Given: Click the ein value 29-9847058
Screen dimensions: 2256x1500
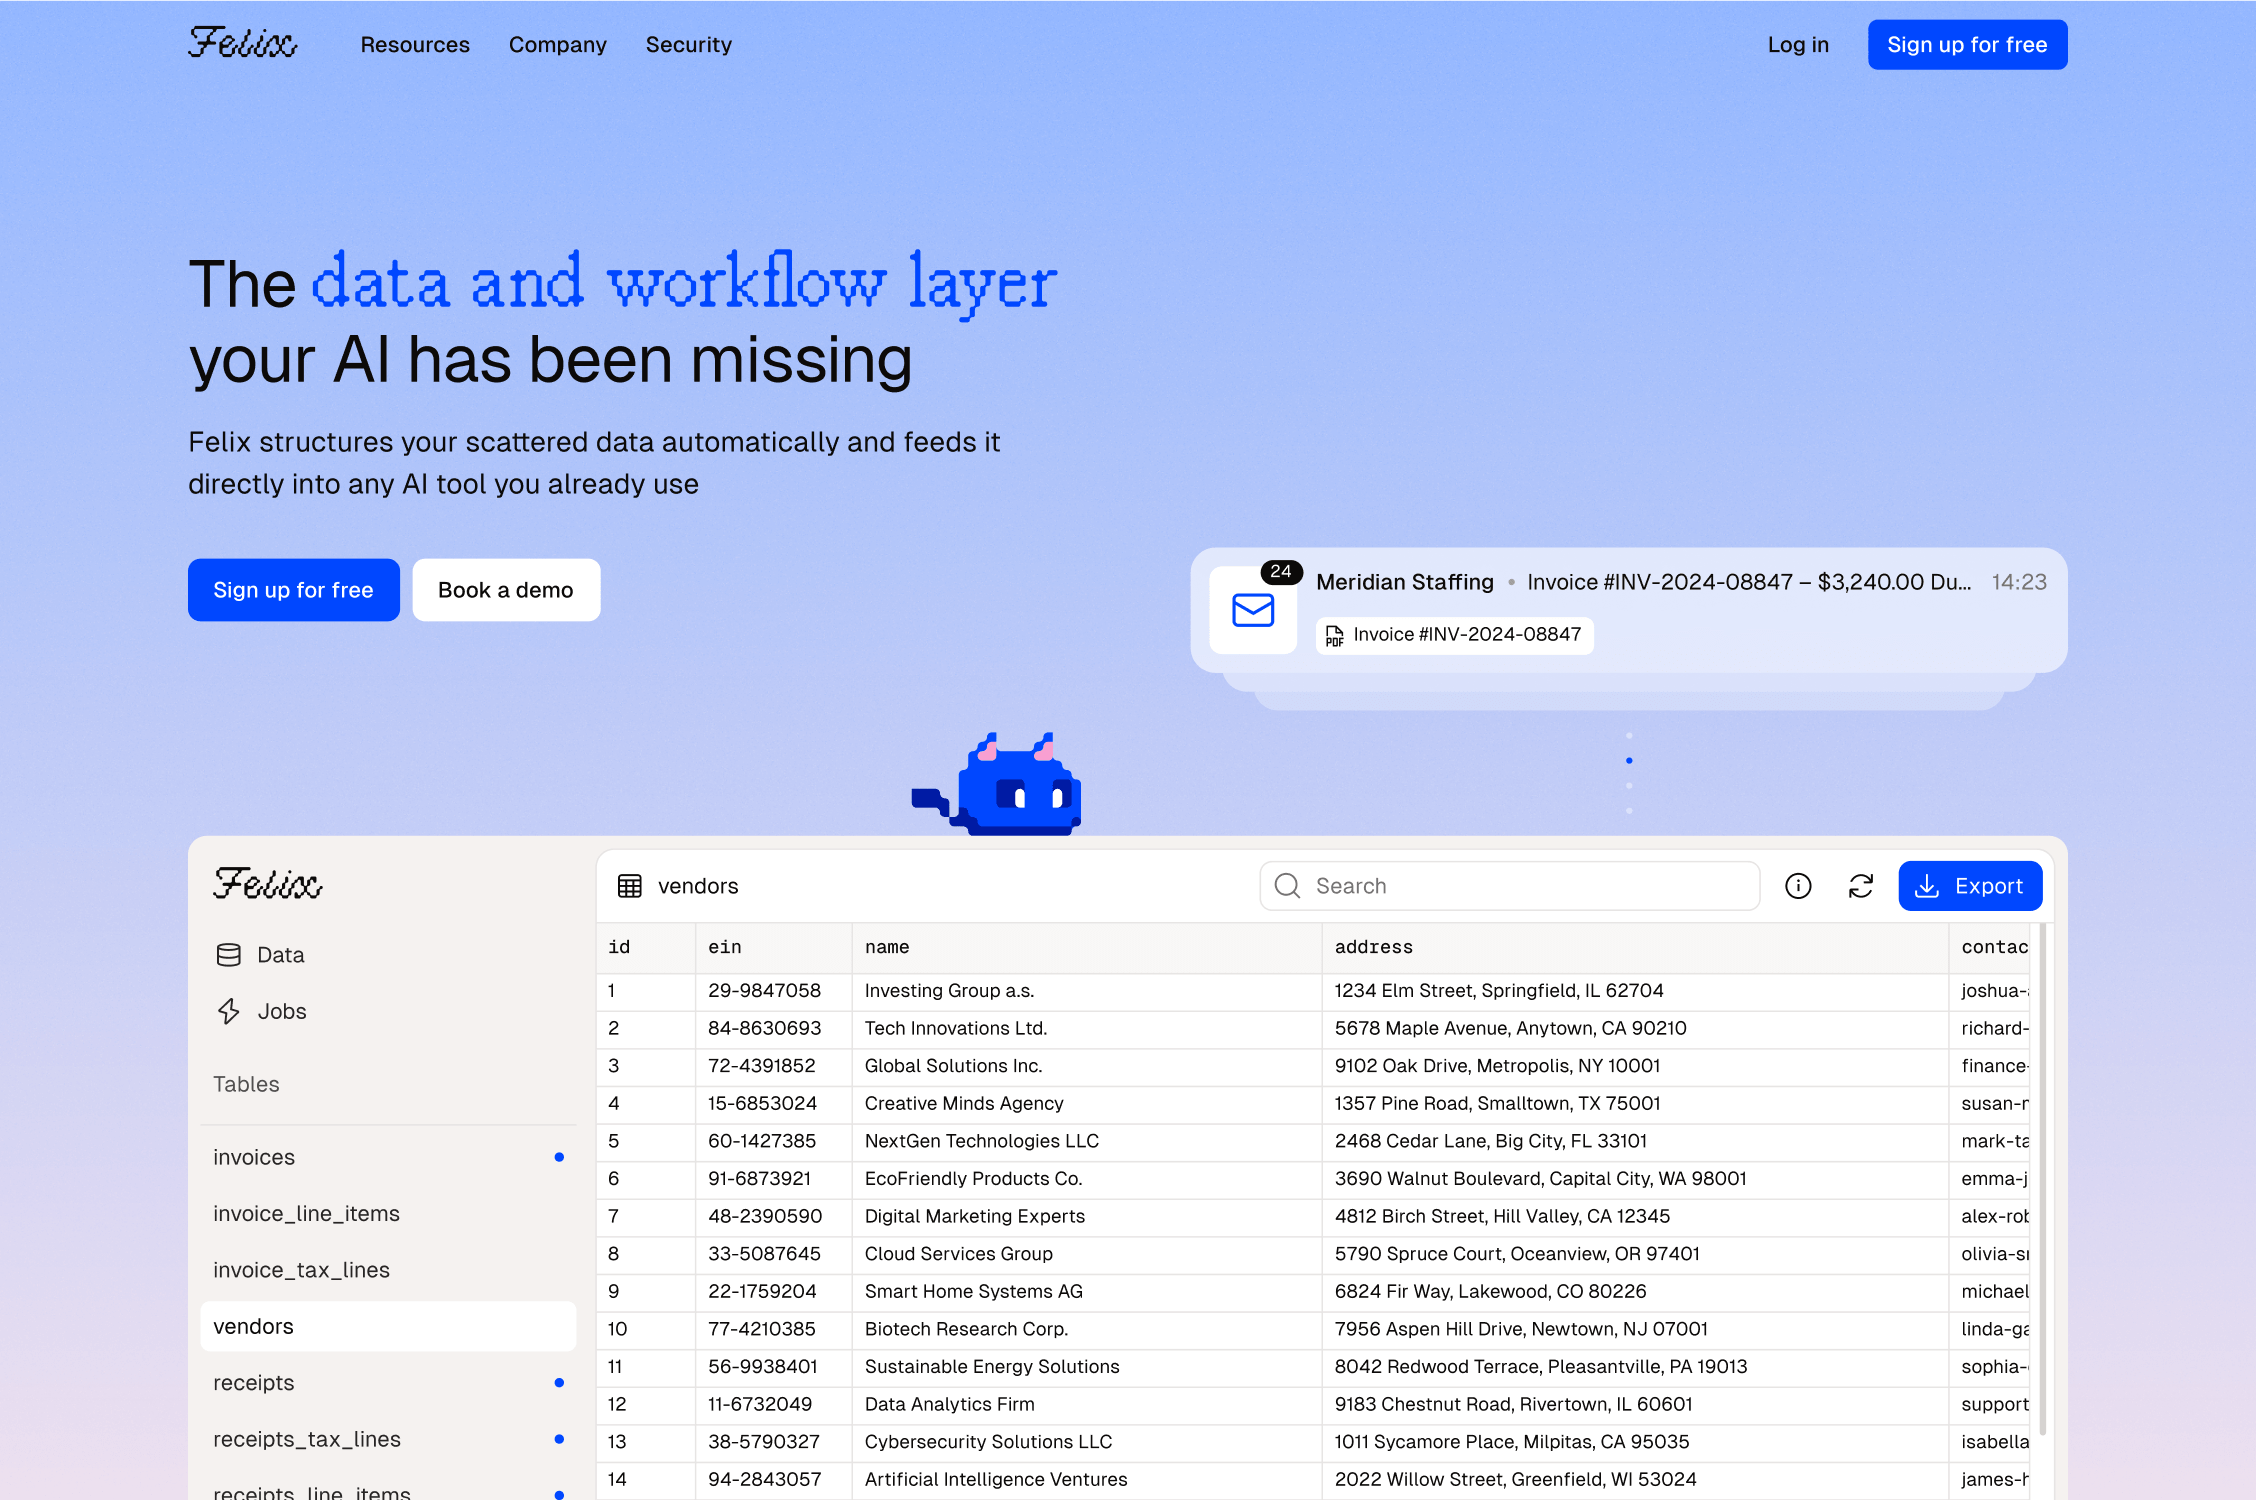Looking at the screenshot, I should [x=764, y=991].
